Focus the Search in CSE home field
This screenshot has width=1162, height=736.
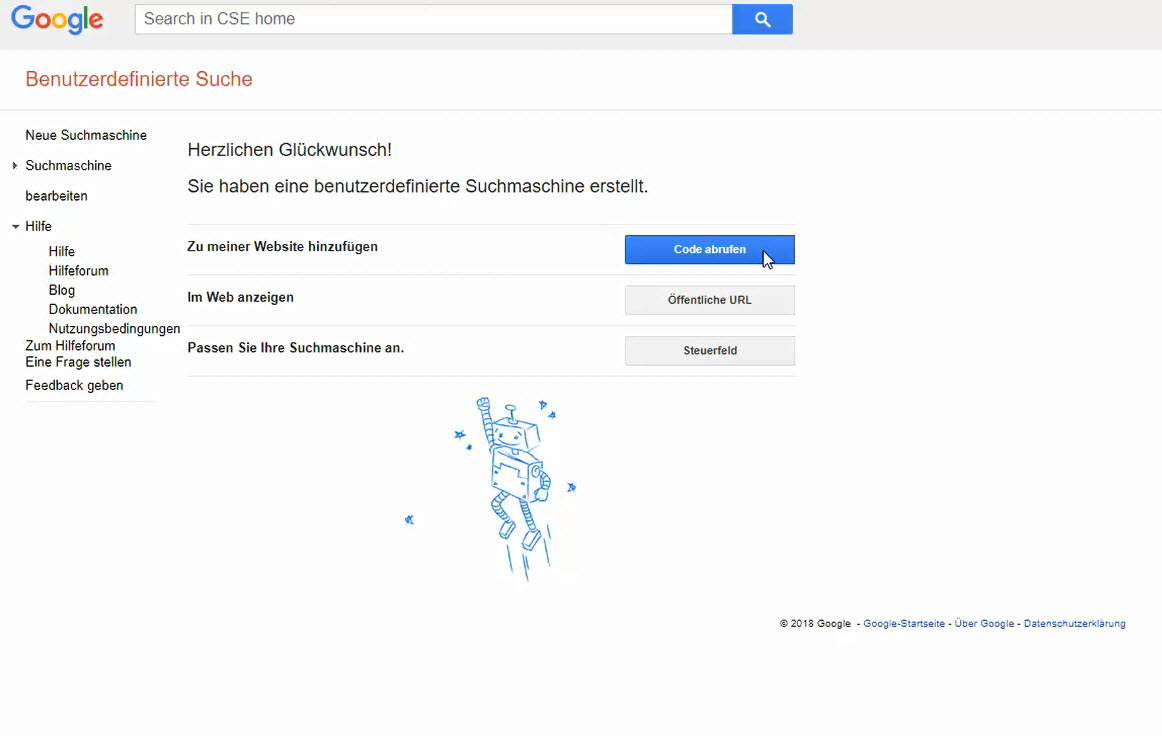coord(434,19)
